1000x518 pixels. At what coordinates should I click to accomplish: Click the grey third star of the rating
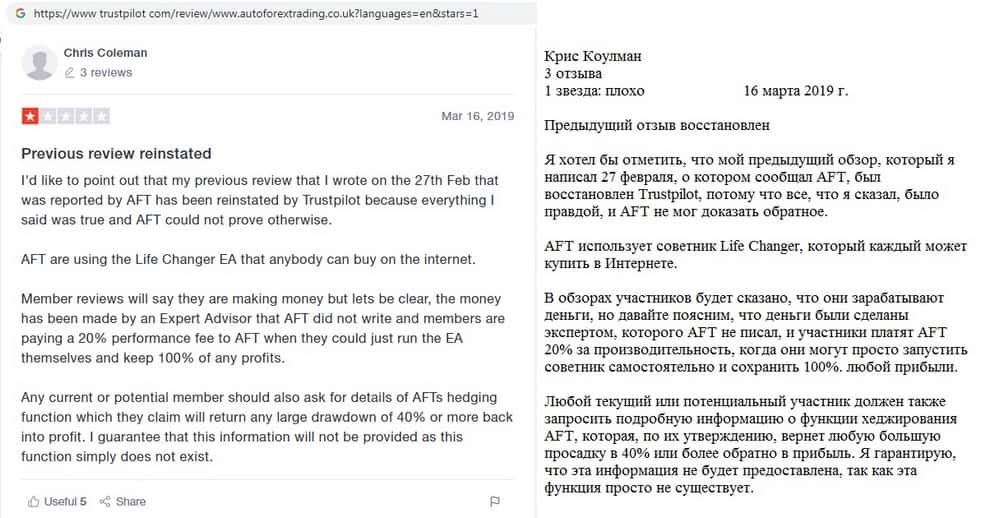pyautogui.click(x=65, y=117)
